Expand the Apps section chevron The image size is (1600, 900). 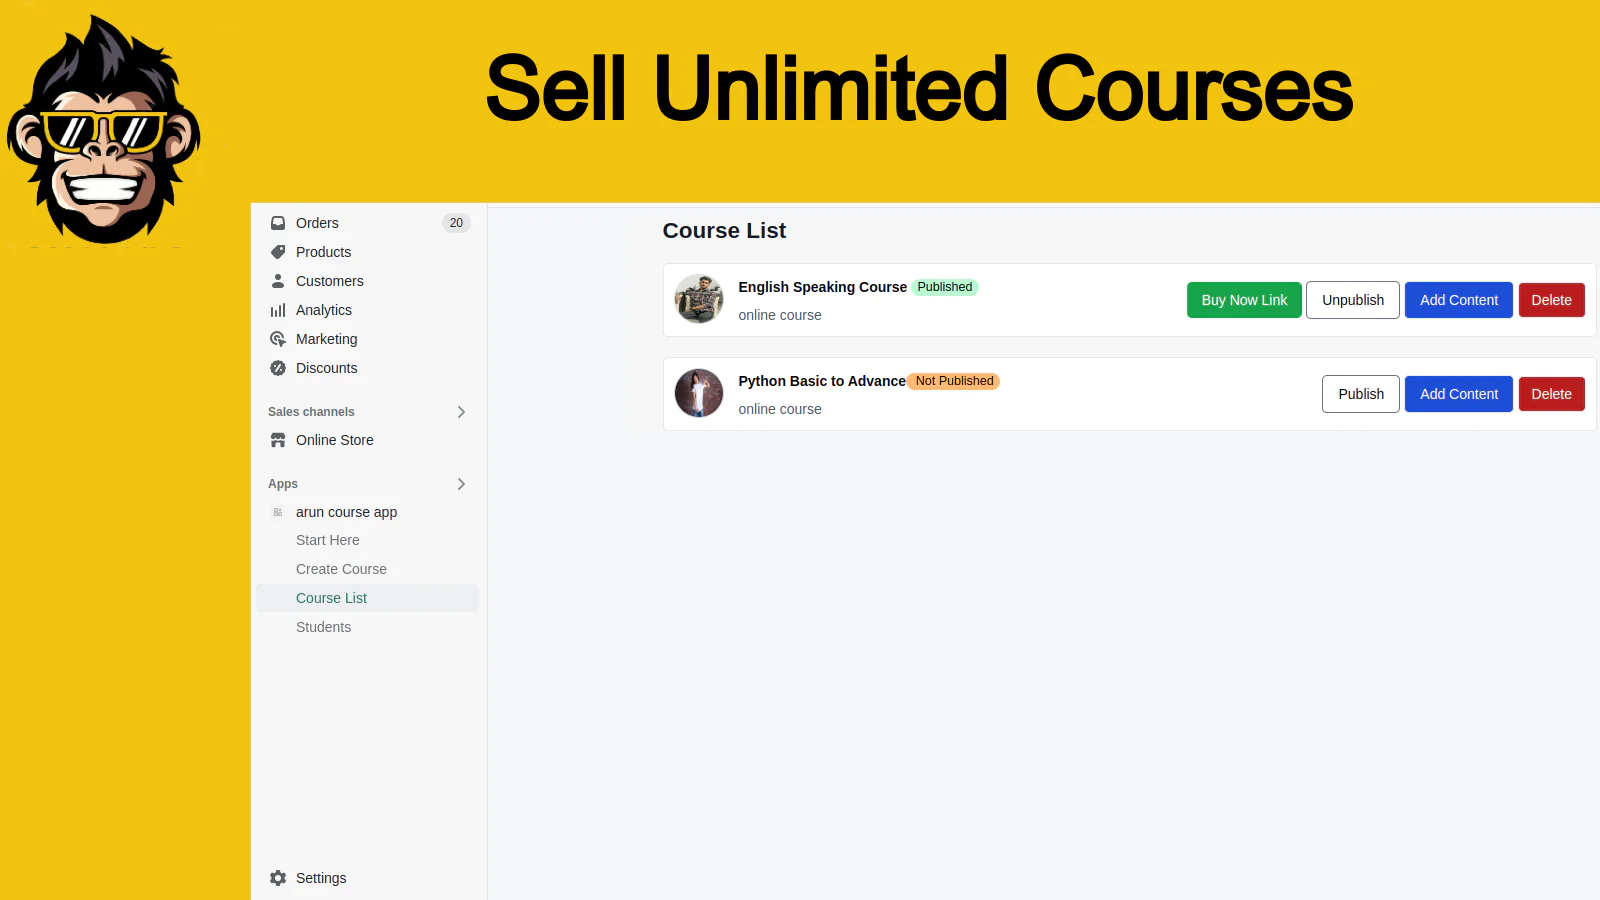(x=461, y=484)
